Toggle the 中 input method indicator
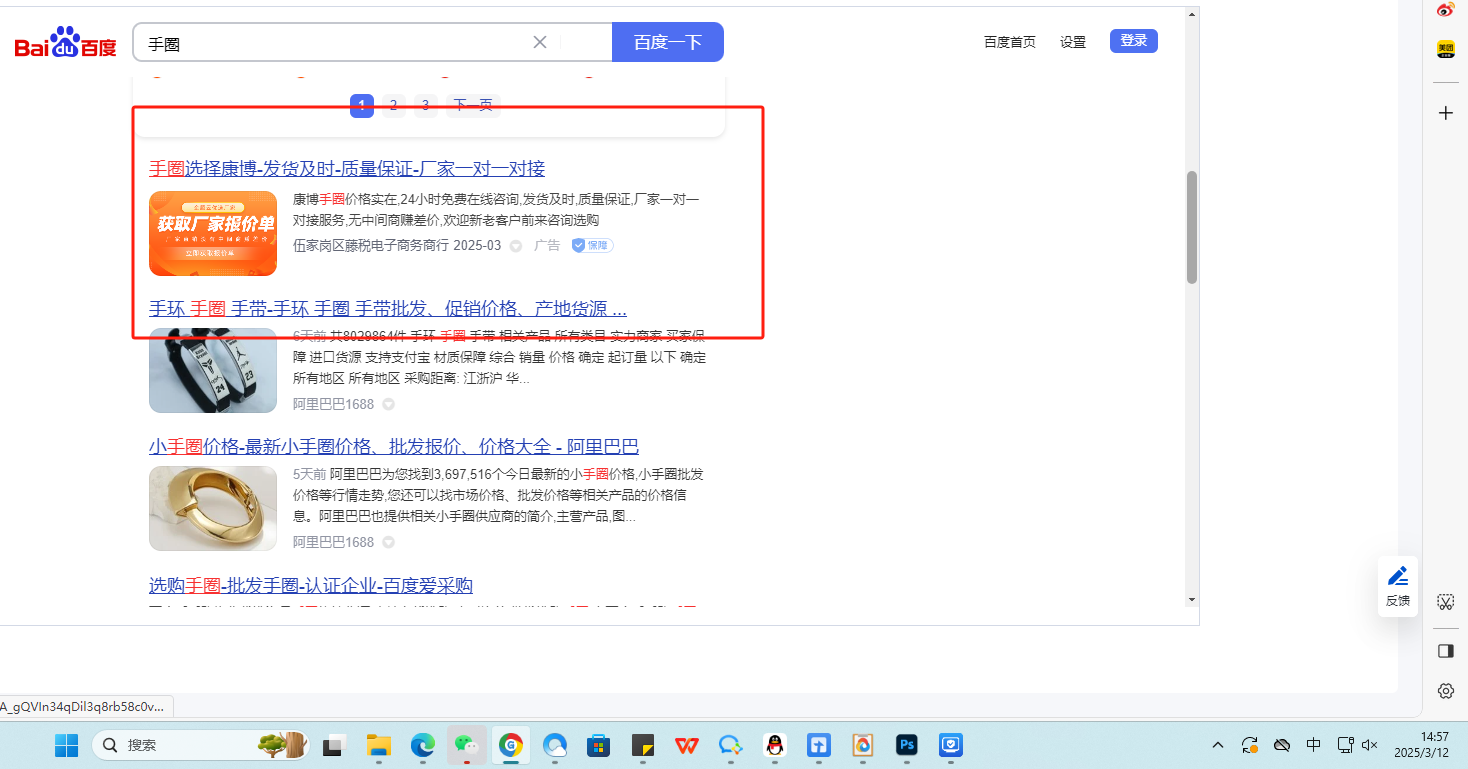 click(1314, 745)
